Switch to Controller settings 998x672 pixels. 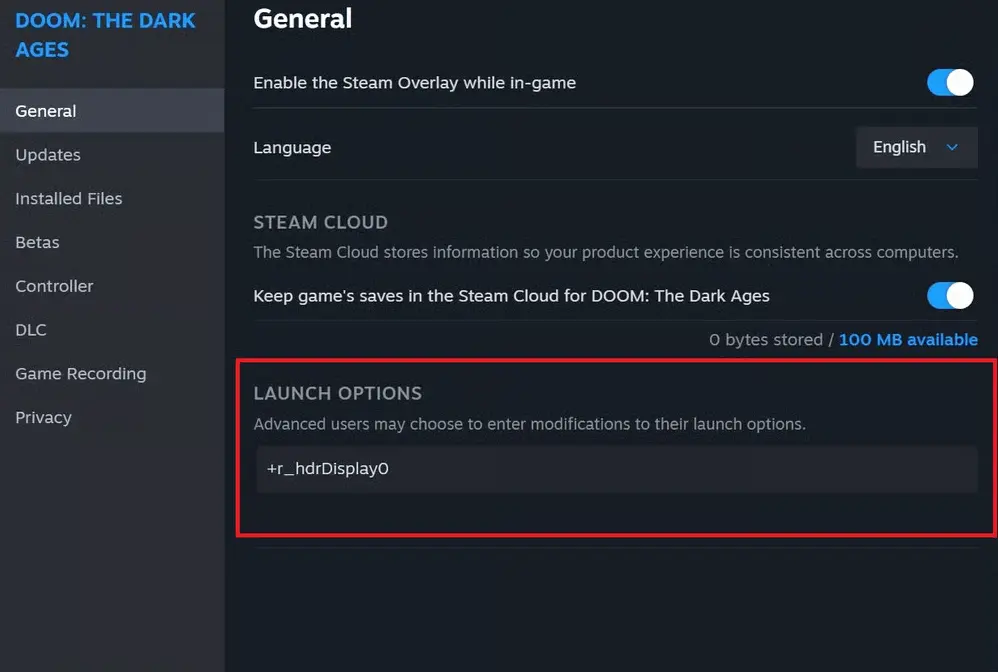pos(54,286)
